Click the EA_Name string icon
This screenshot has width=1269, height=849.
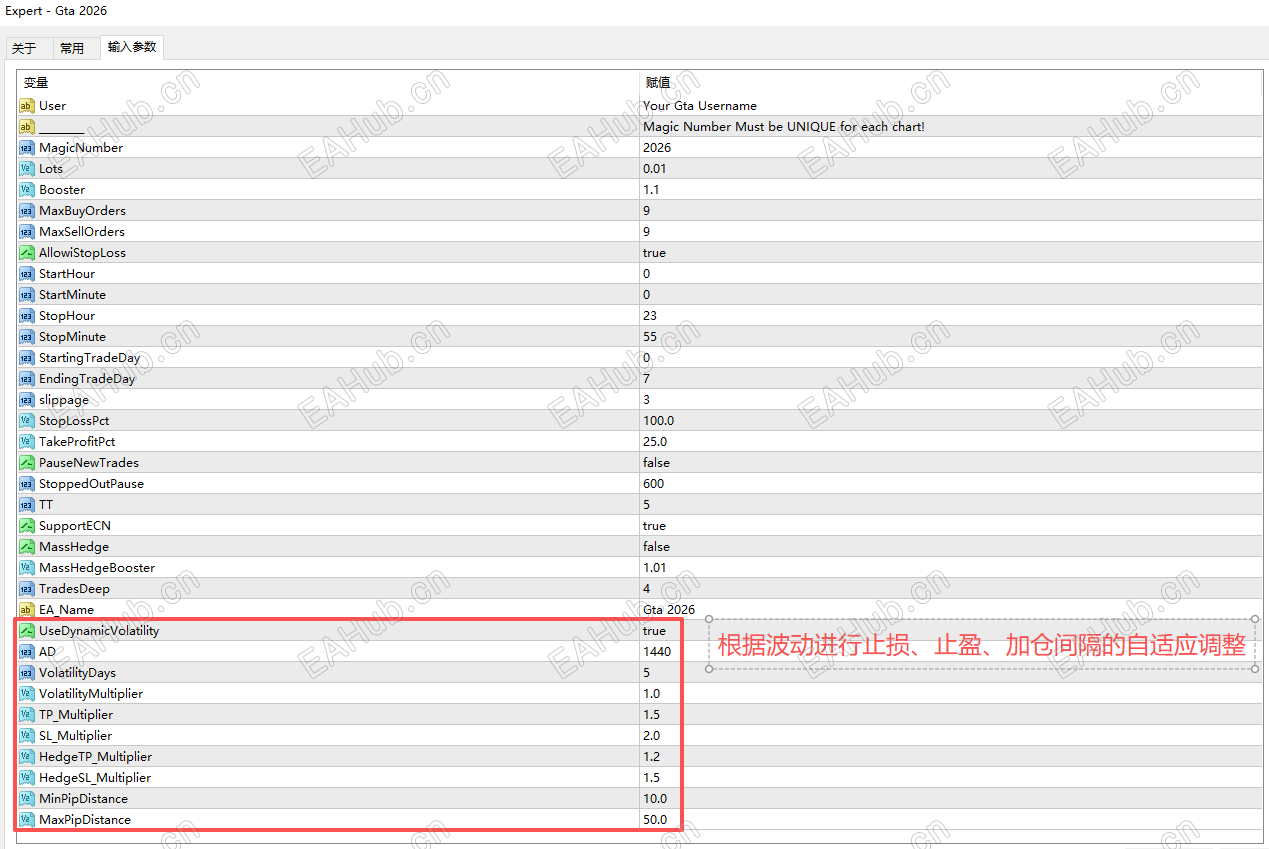coord(27,610)
